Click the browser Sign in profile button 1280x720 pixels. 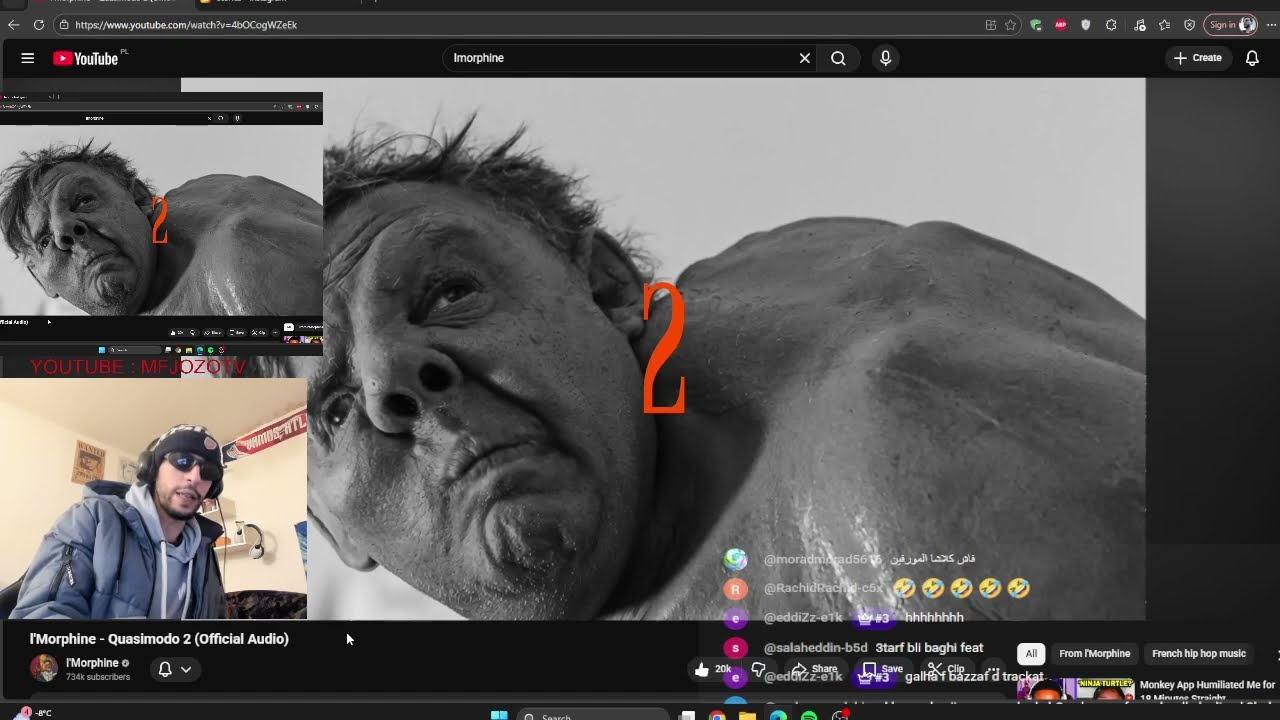click(1230, 25)
